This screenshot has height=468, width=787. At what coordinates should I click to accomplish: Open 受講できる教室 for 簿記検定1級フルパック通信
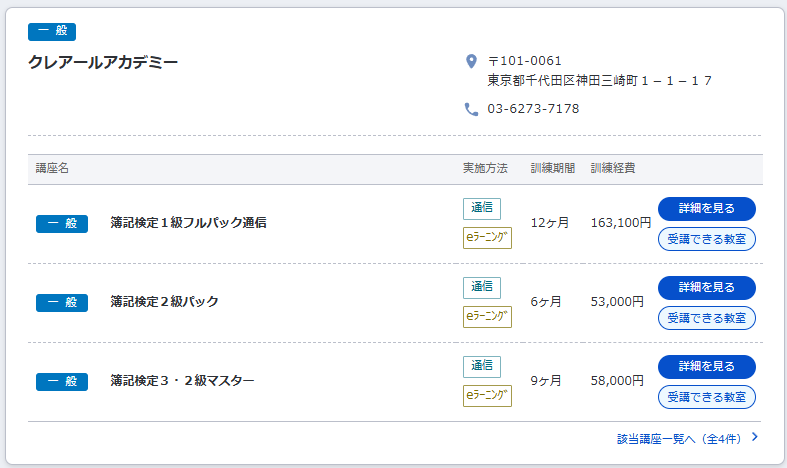tap(706, 238)
